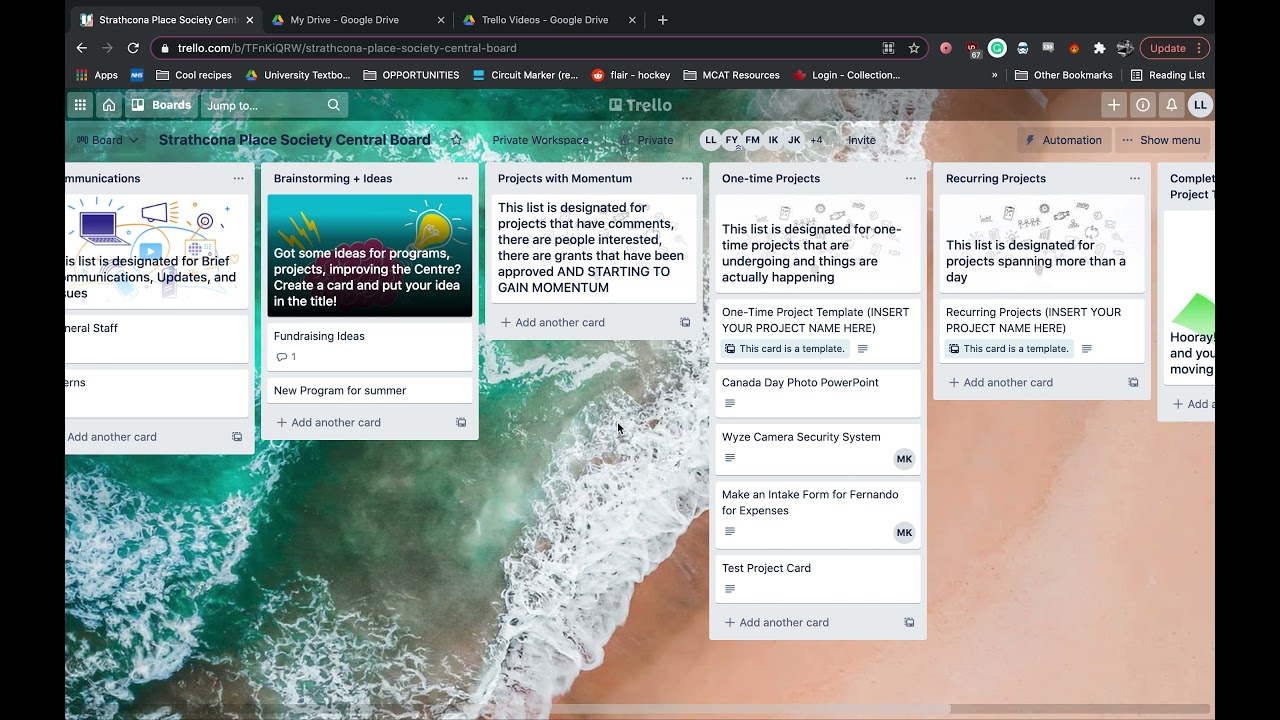Open One-time Projects list actions menu
The width and height of the screenshot is (1280, 720).
[911, 178]
